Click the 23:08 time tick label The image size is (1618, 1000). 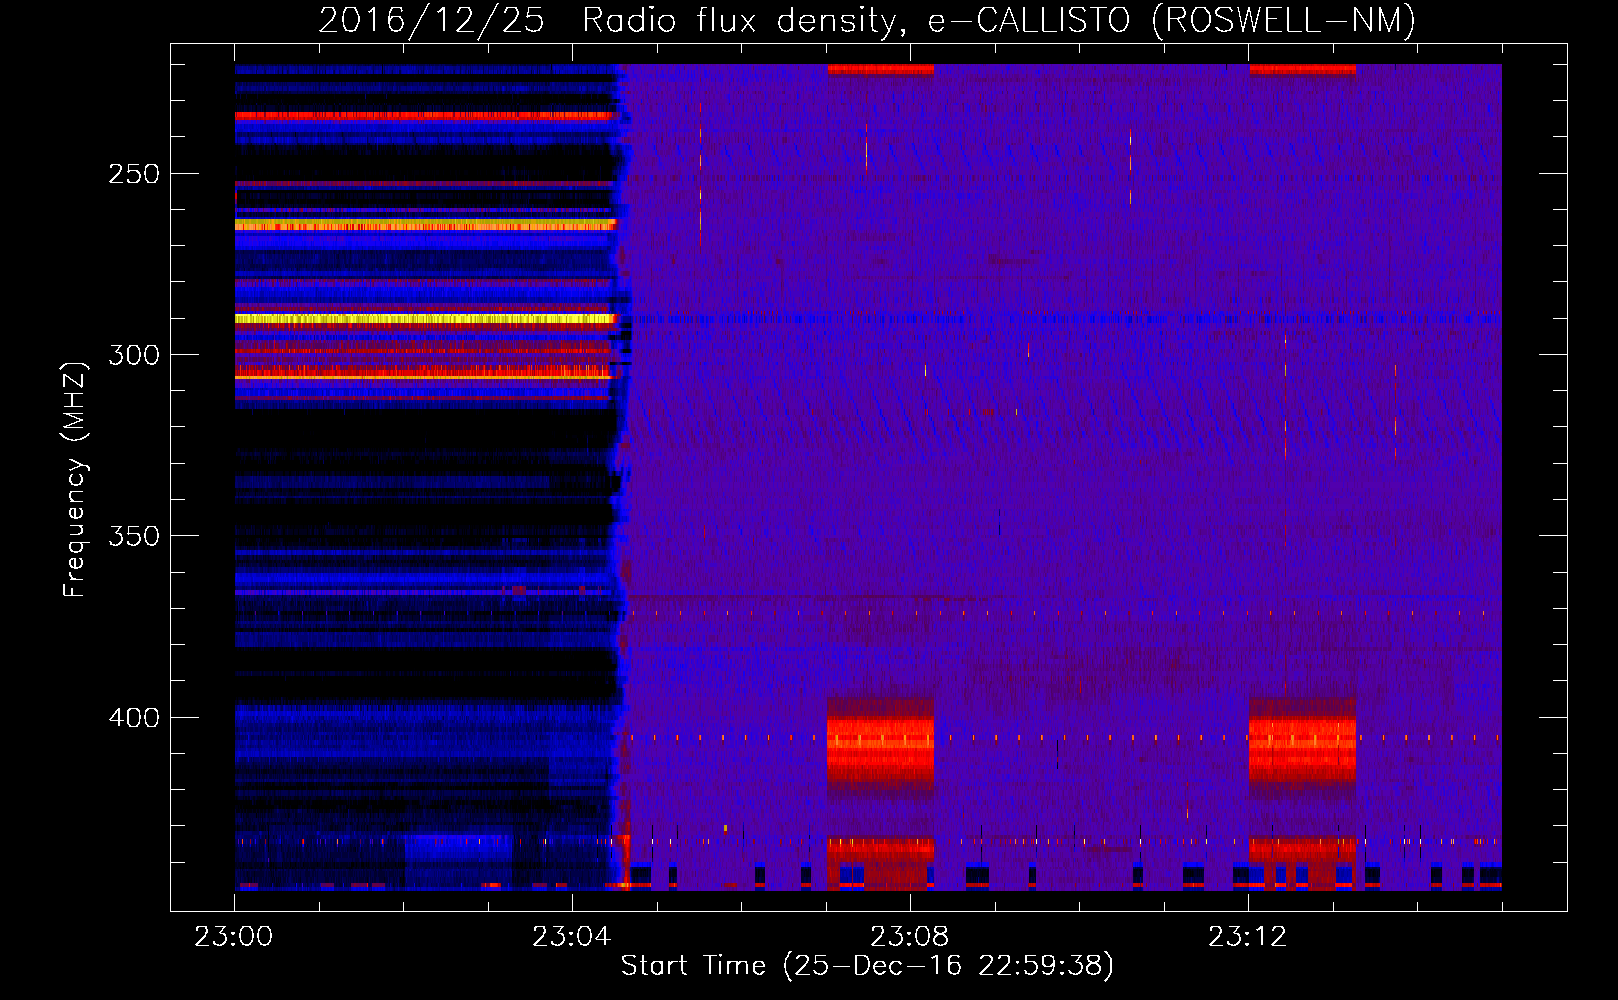[910, 937]
